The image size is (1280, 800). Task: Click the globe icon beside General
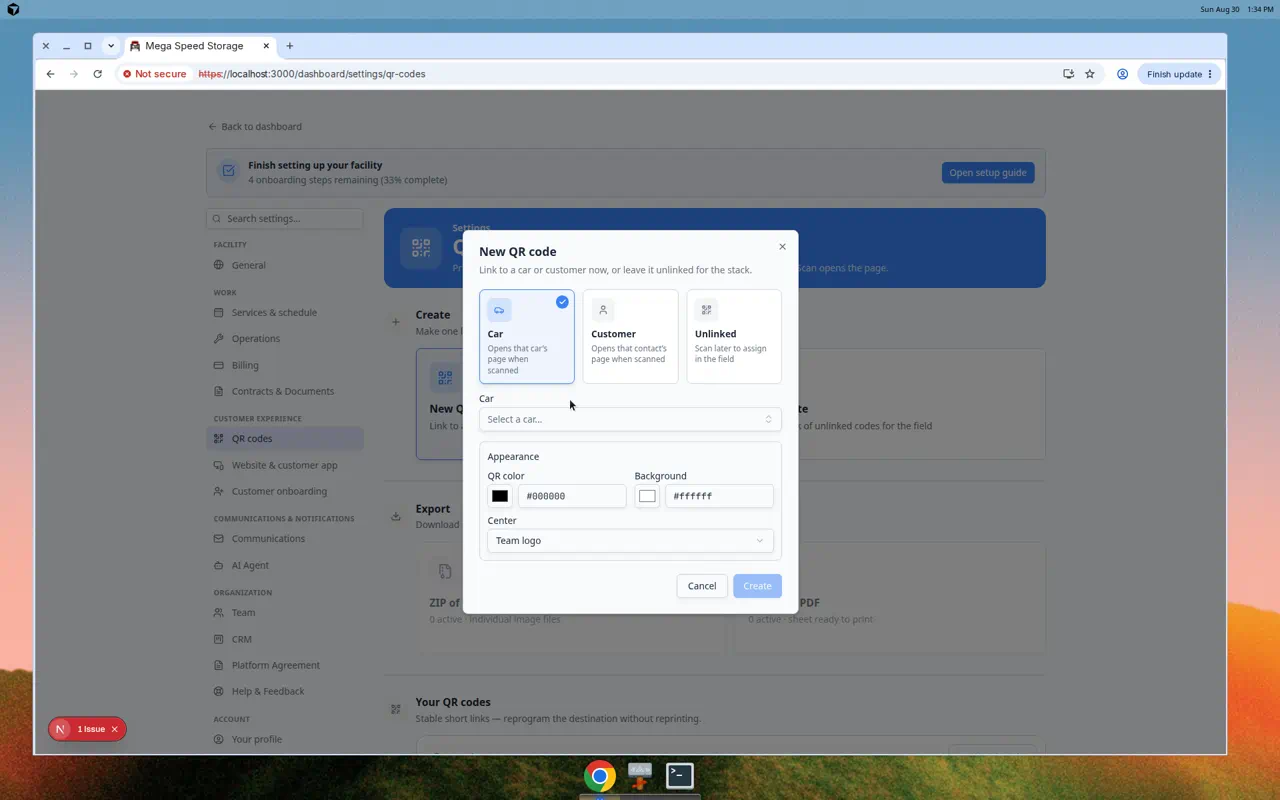coord(219,265)
